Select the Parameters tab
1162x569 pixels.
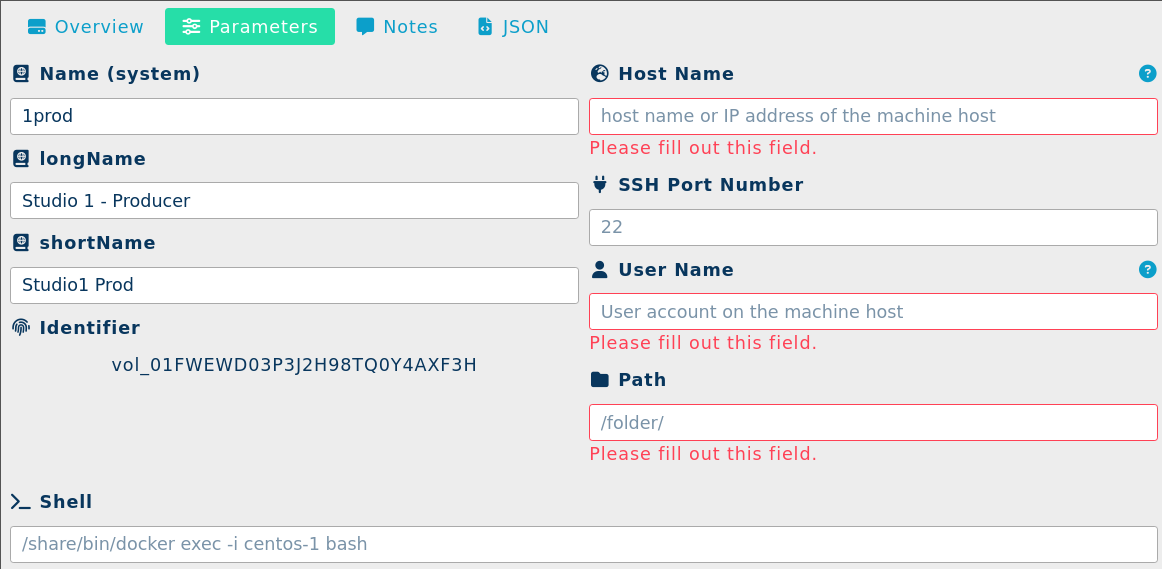click(x=250, y=27)
